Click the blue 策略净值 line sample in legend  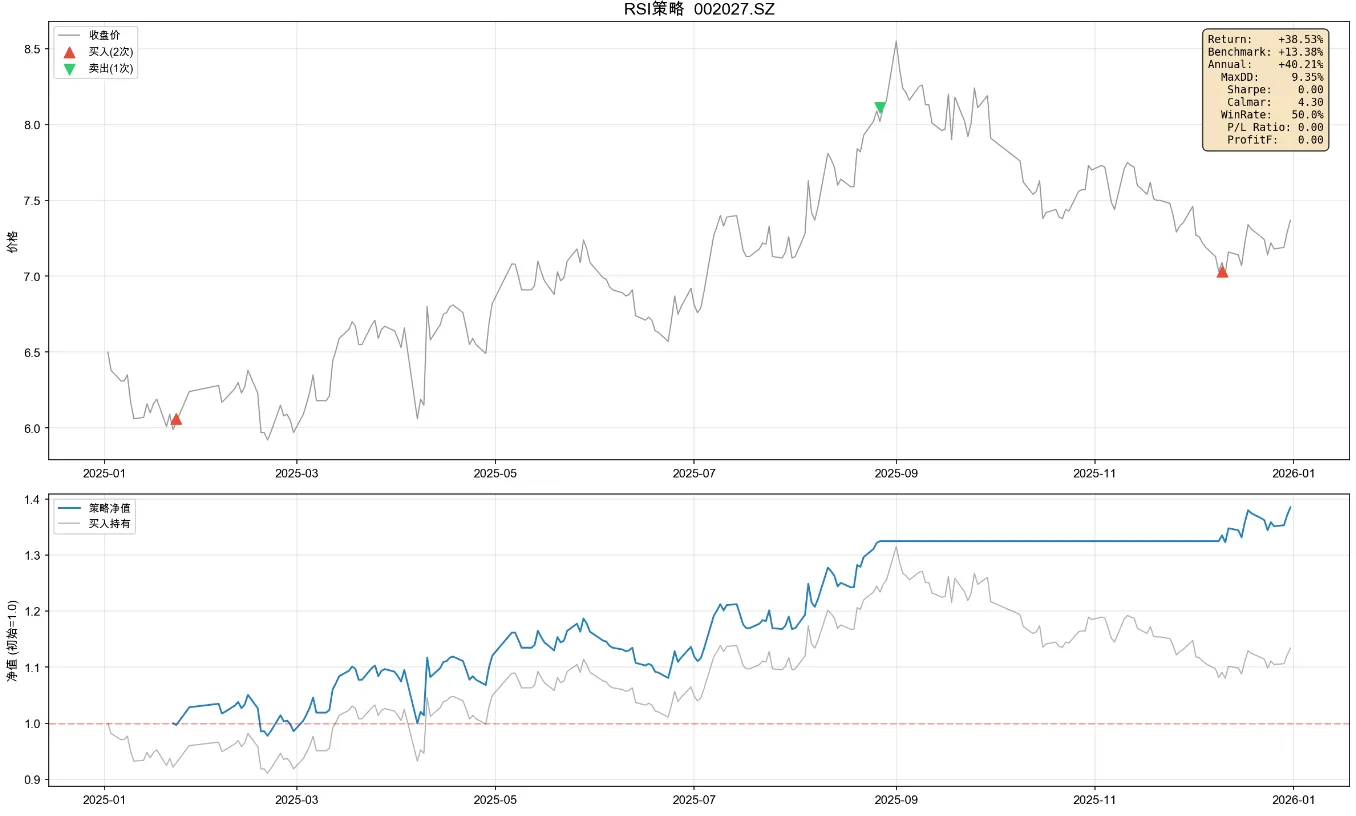(x=69, y=508)
